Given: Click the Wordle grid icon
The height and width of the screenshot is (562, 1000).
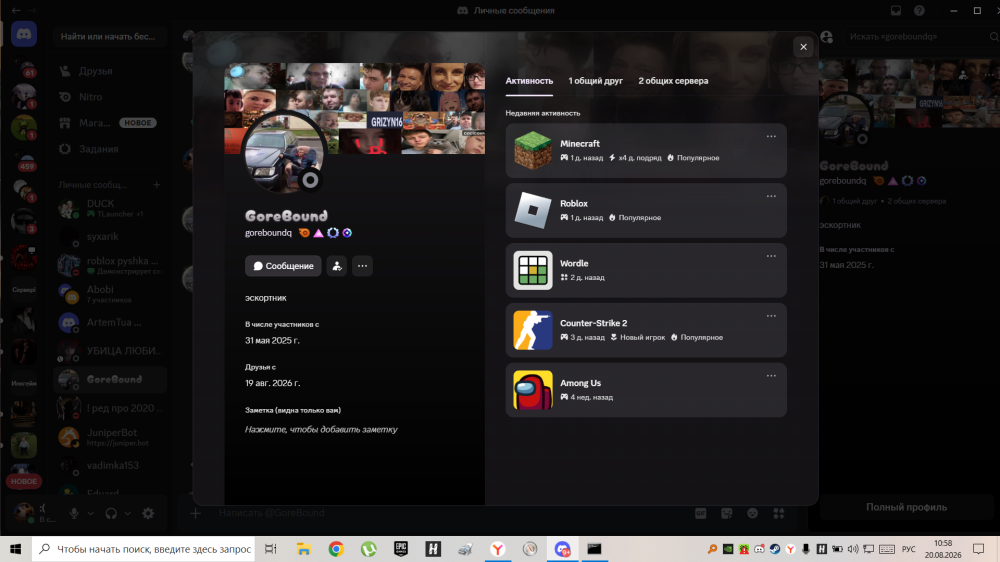Looking at the screenshot, I should click(533, 270).
